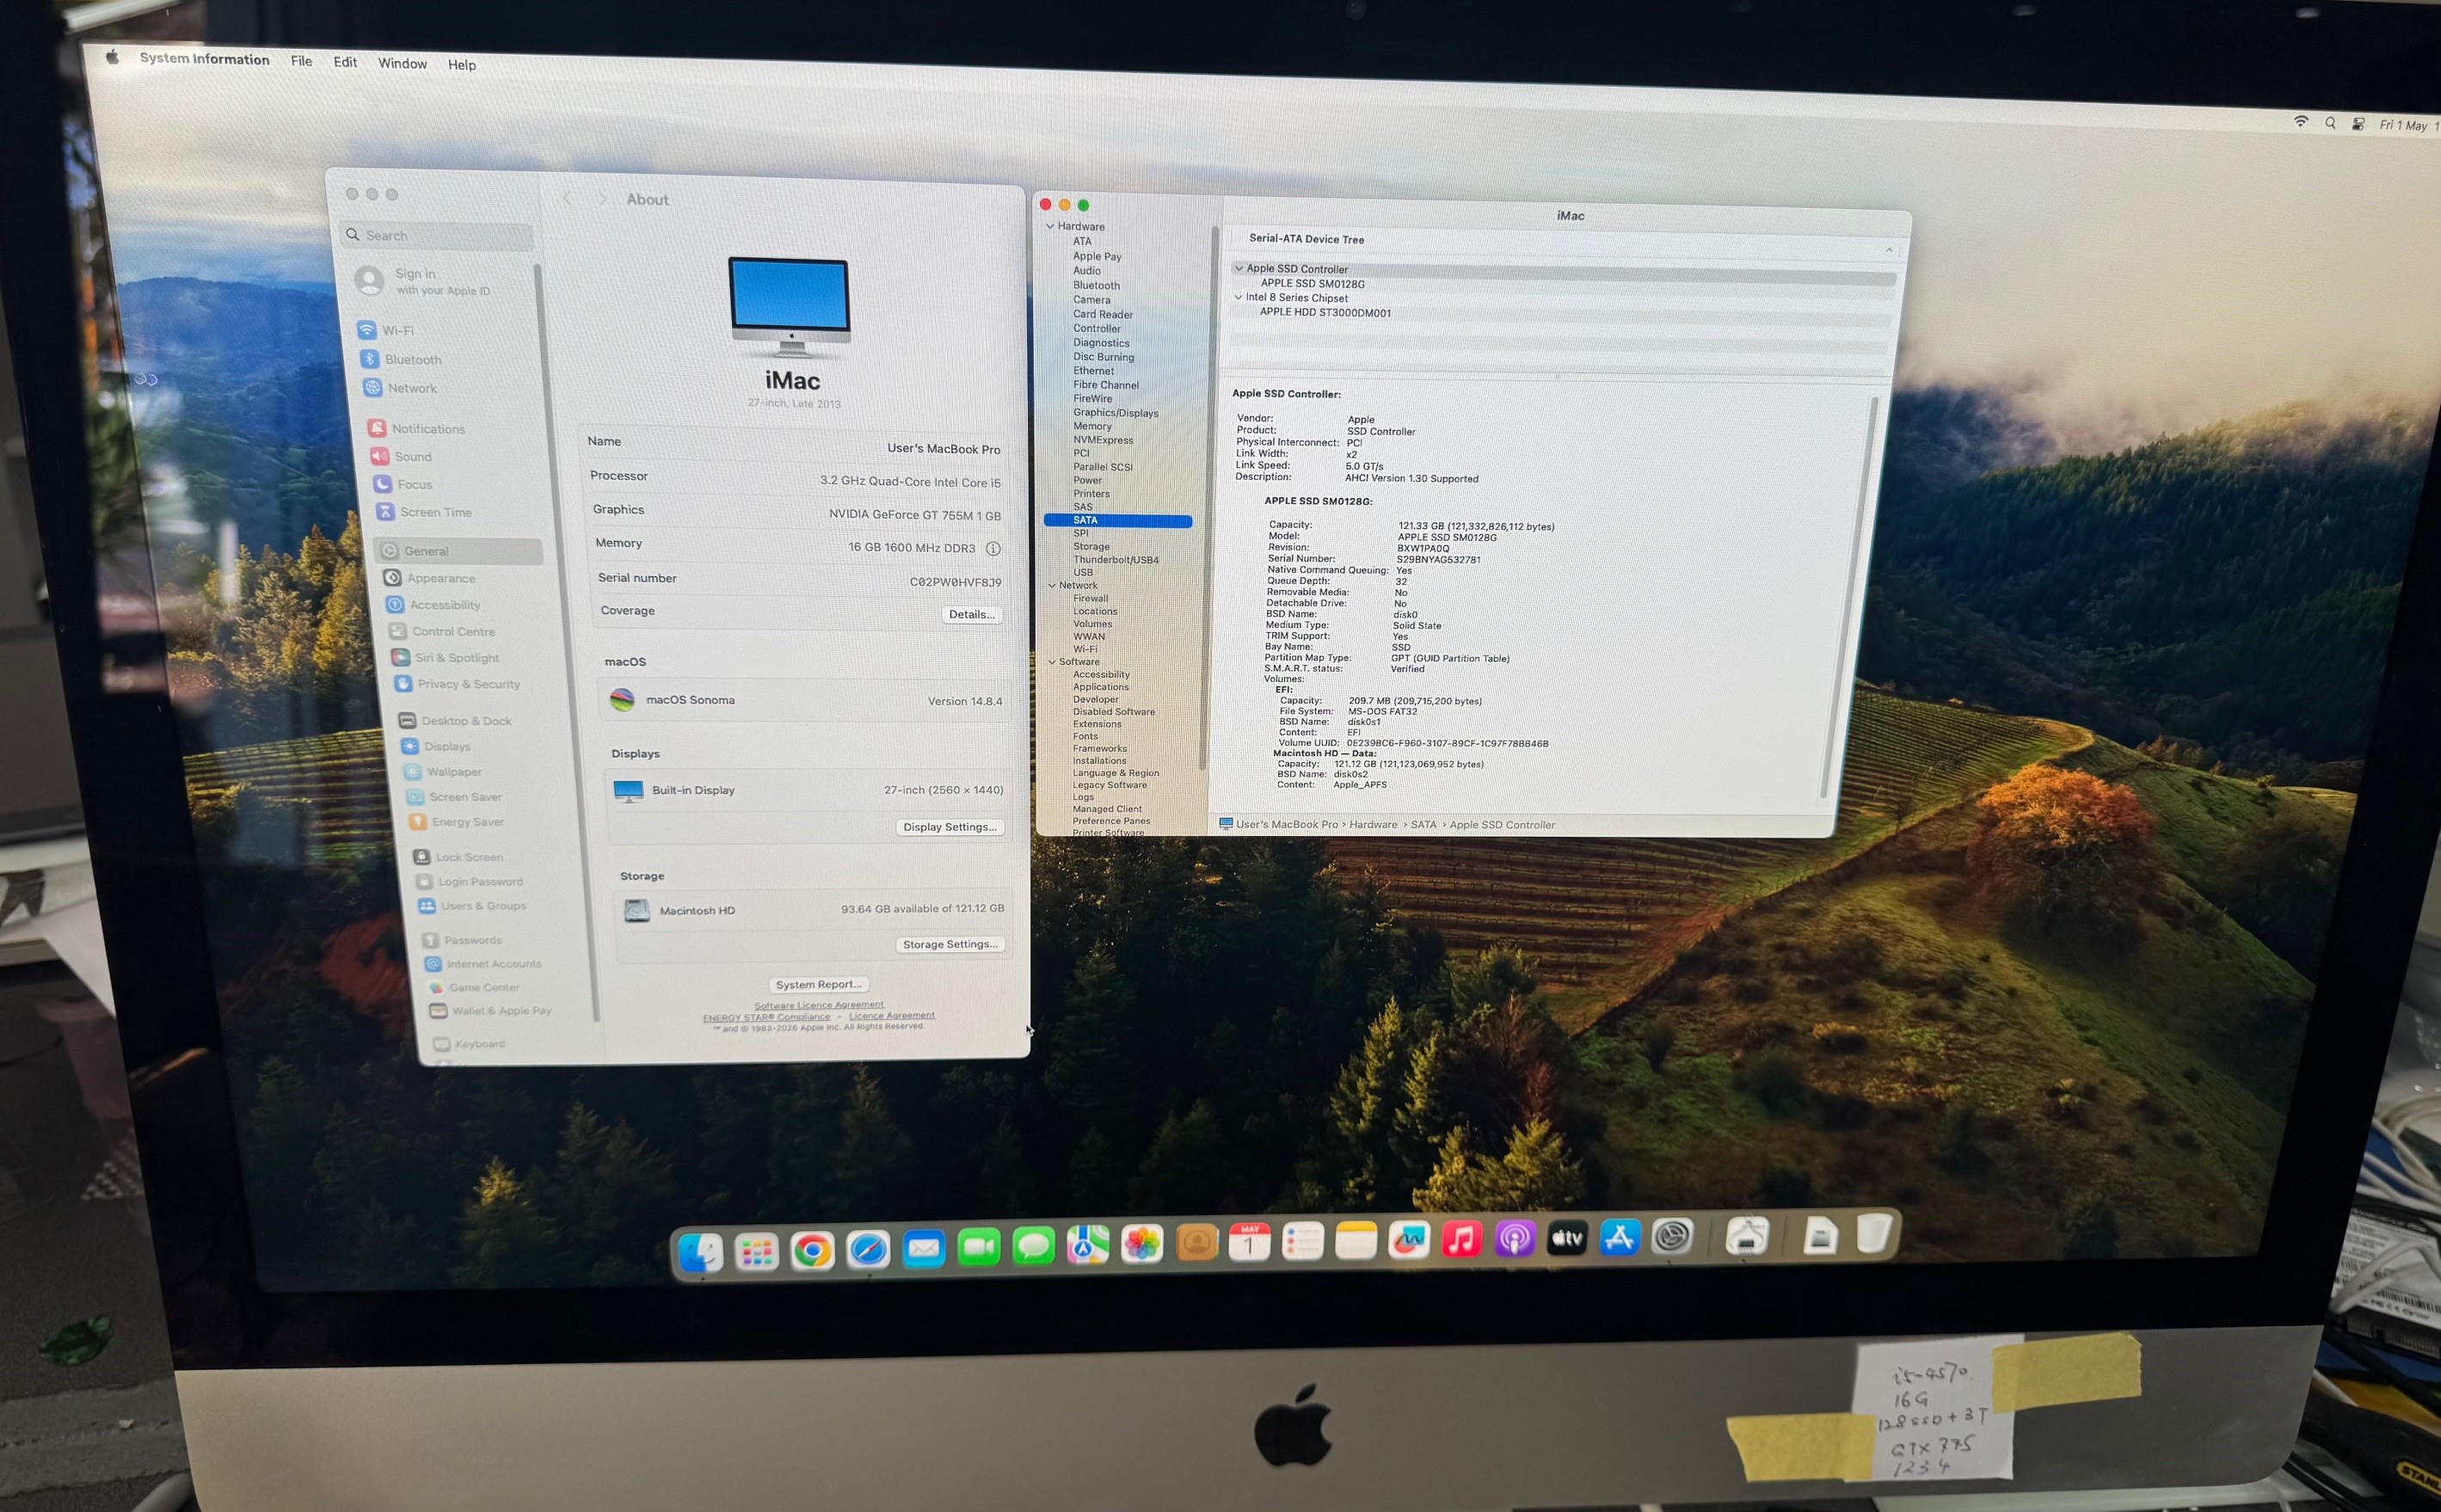The height and width of the screenshot is (1512, 2441).
Task: Open Wi-Fi status in menu bar
Action: (x=2301, y=122)
